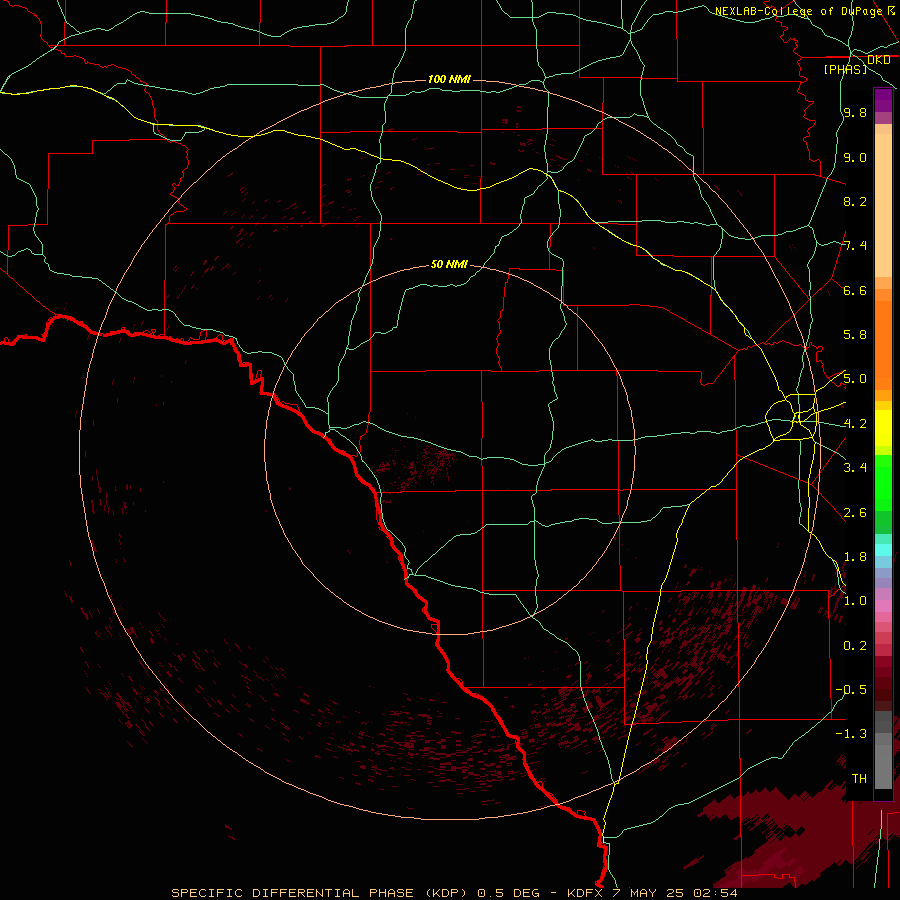Viewport: 900px width, 900px height.
Task: Pick the yellow color bar segment
Action: [883, 428]
